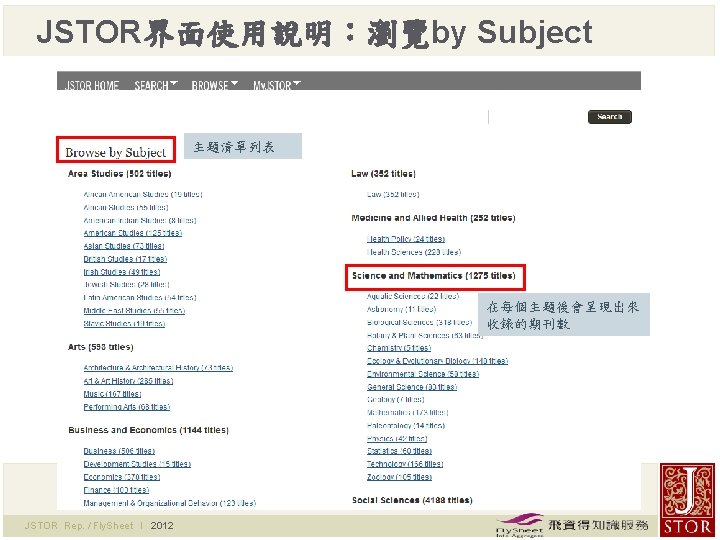Select Social Sciences (4188 titles) heading
The height and width of the screenshot is (540, 720).
click(x=412, y=500)
